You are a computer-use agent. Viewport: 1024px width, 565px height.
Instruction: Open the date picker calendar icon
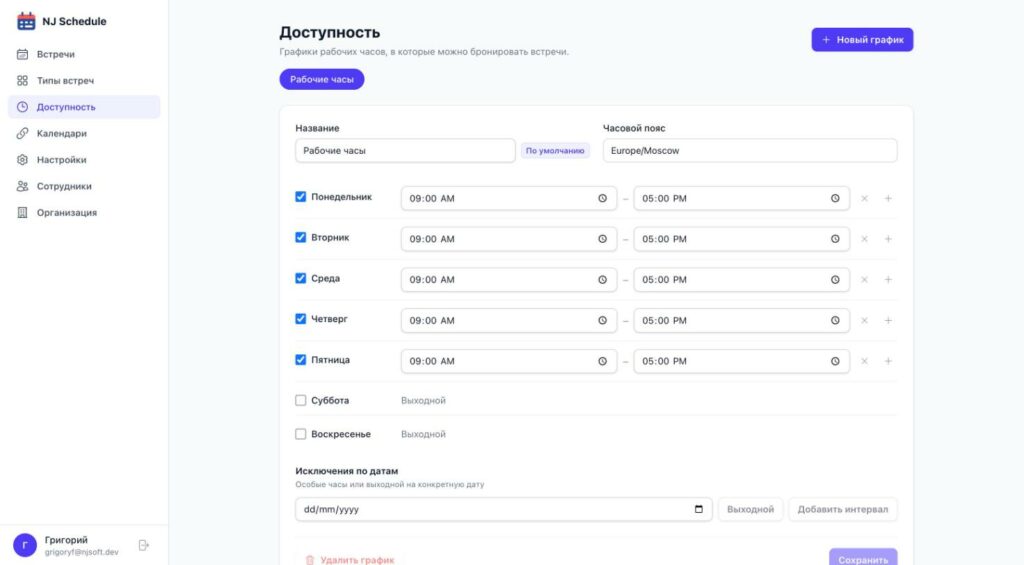point(698,509)
